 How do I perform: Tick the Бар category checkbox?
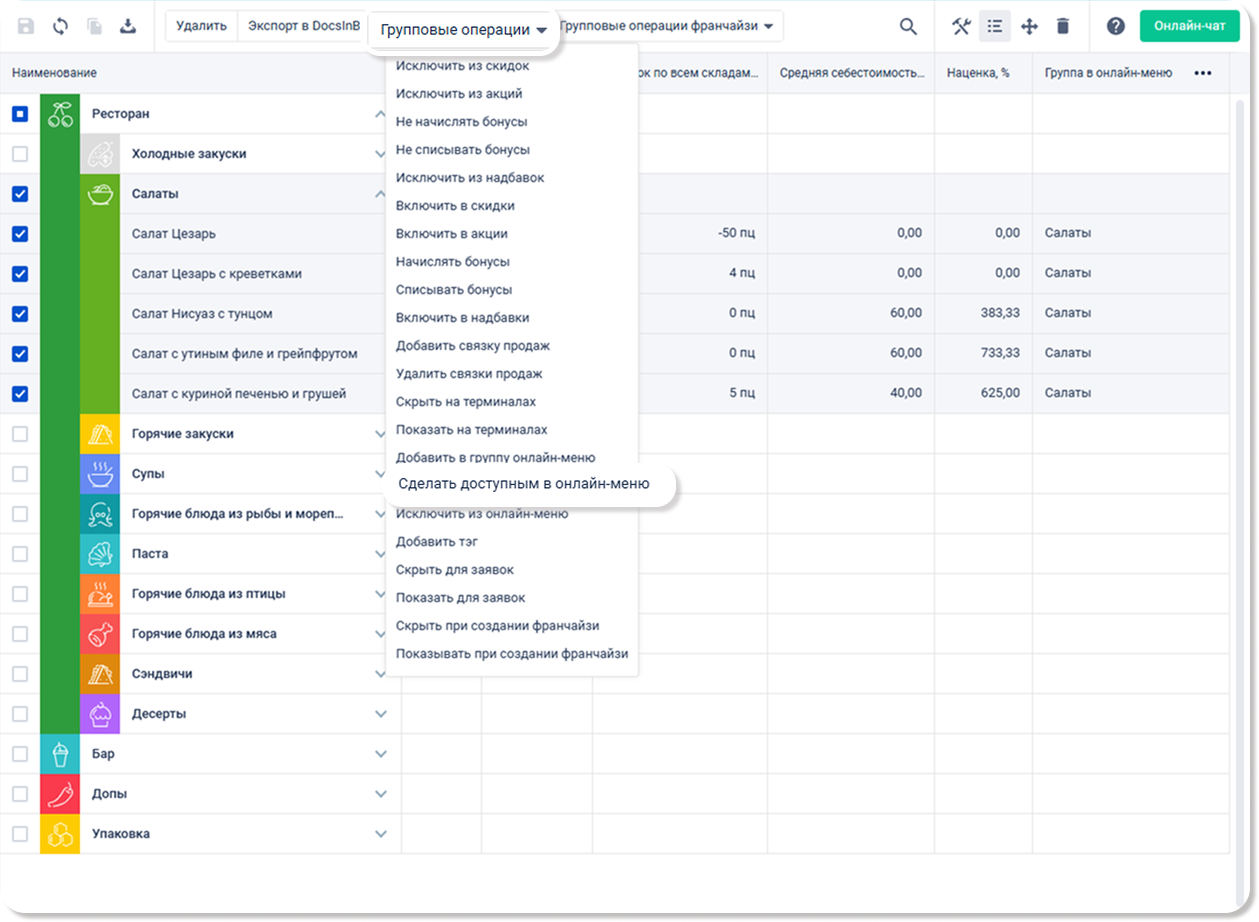click(x=20, y=754)
